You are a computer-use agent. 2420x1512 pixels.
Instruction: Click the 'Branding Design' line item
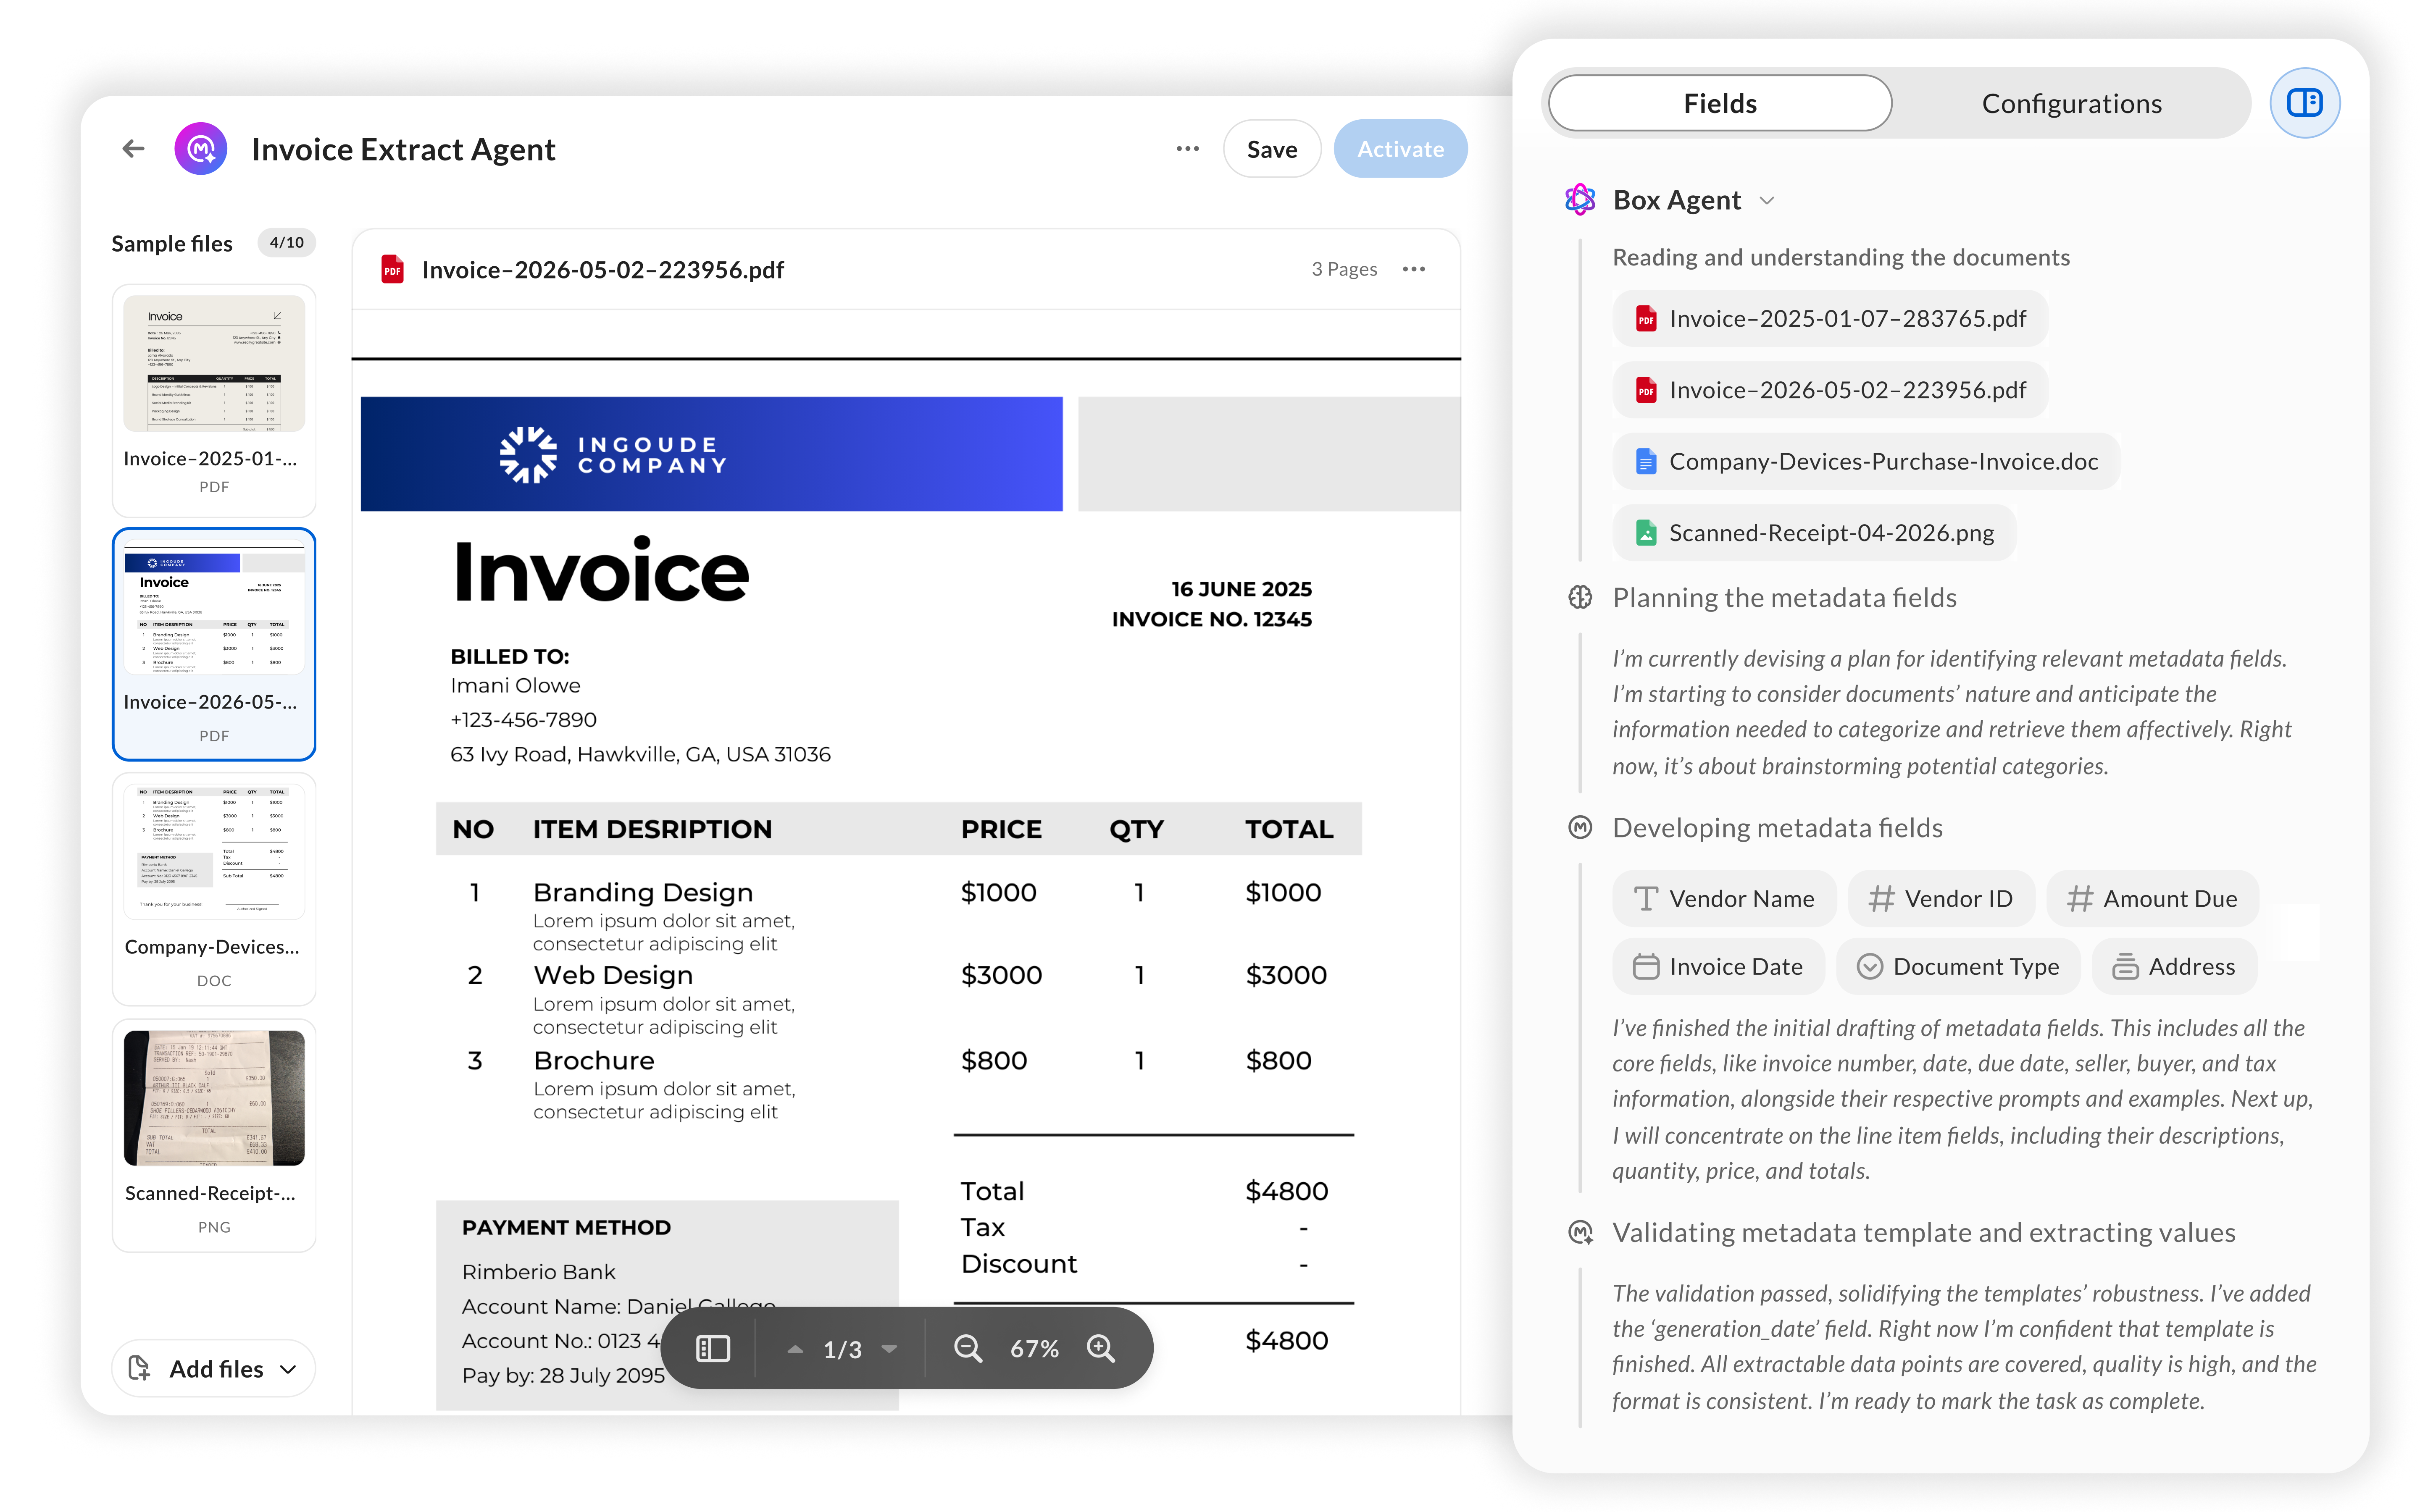[x=643, y=892]
